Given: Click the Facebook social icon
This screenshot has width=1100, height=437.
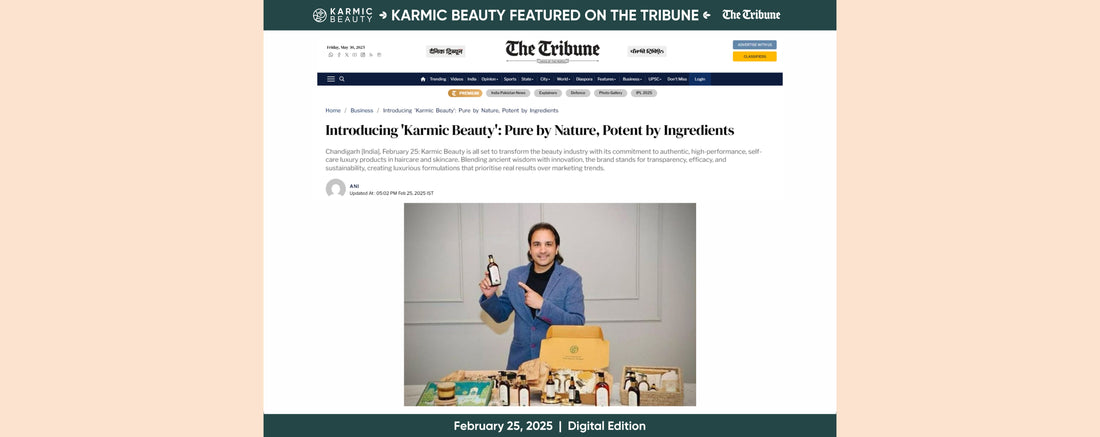Looking at the screenshot, I should tap(339, 55).
